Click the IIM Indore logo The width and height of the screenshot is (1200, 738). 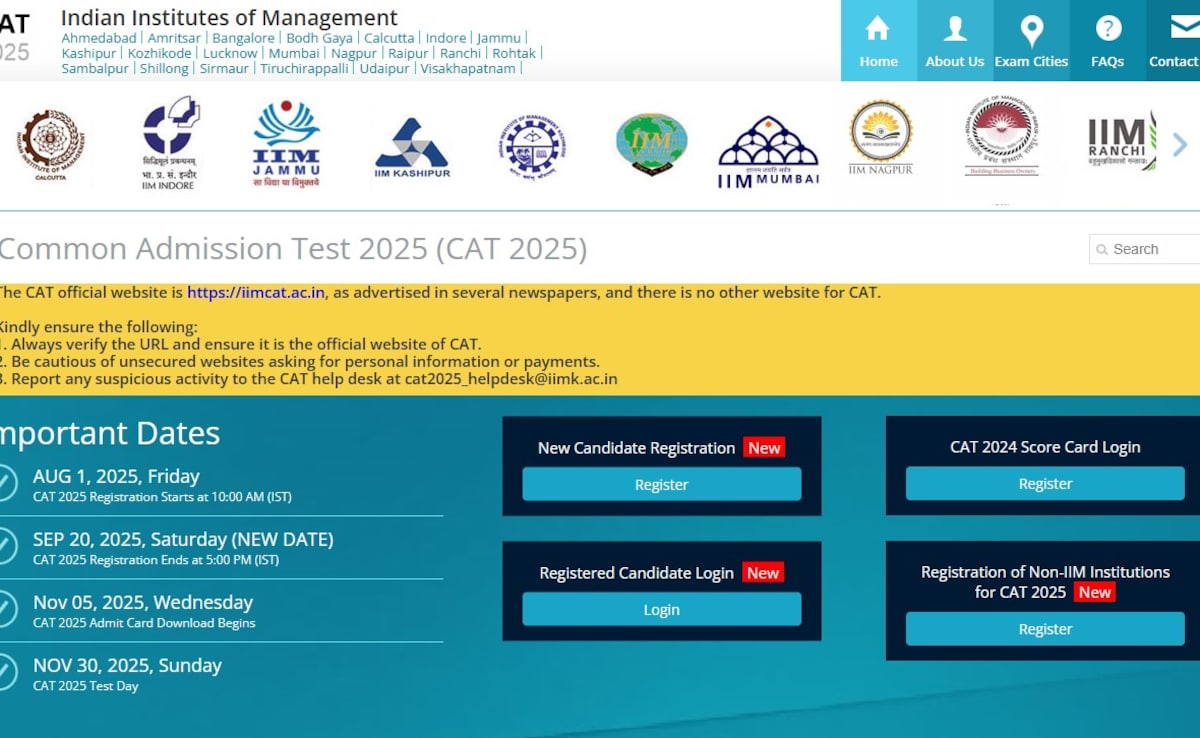[x=170, y=143]
